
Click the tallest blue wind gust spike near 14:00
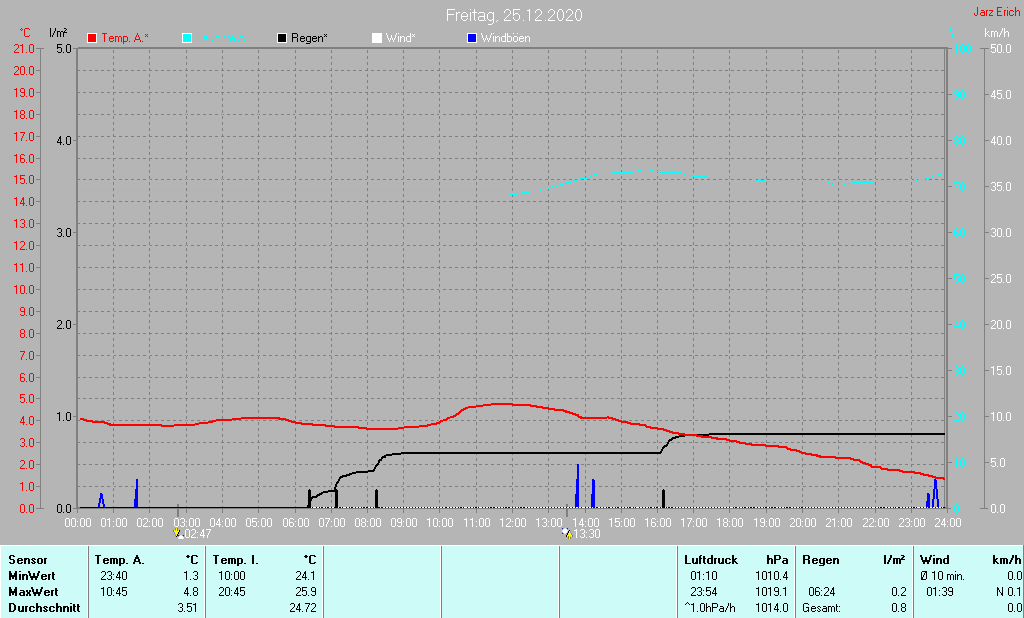[577, 486]
